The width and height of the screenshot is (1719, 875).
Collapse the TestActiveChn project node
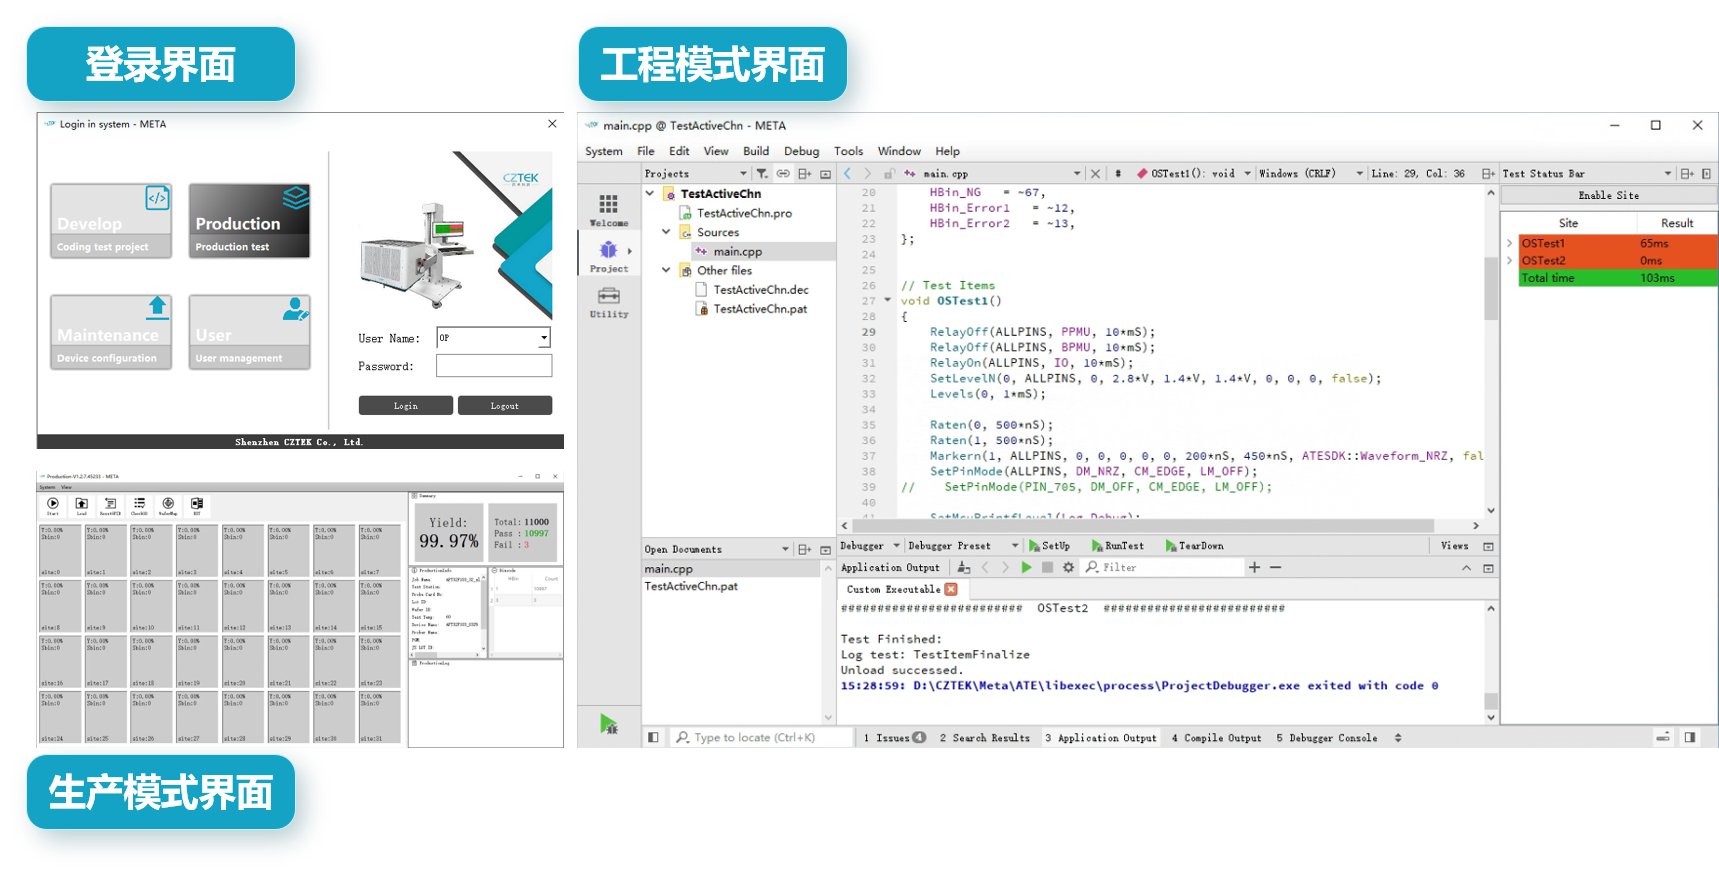click(x=650, y=193)
